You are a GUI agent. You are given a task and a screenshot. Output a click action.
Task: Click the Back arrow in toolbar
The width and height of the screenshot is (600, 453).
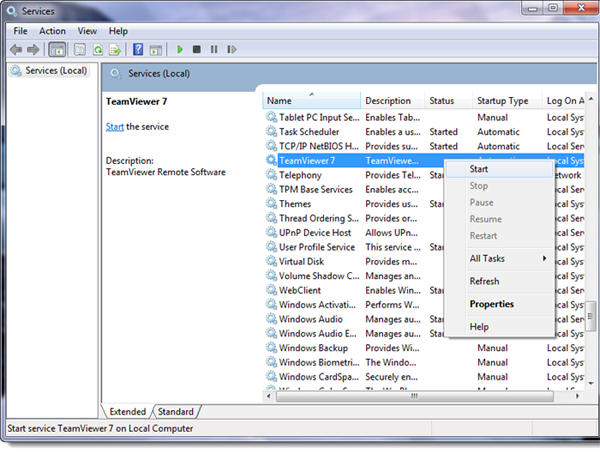click(x=16, y=49)
